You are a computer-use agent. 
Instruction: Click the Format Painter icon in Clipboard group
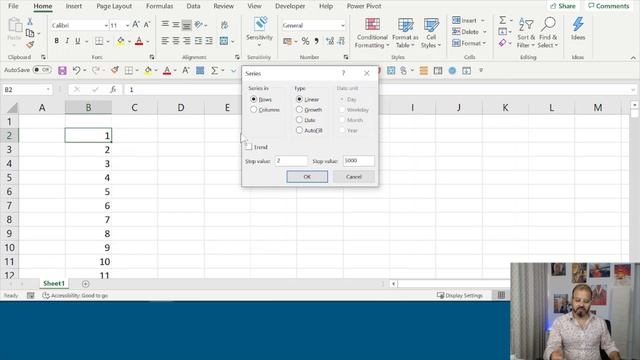pos(30,44)
